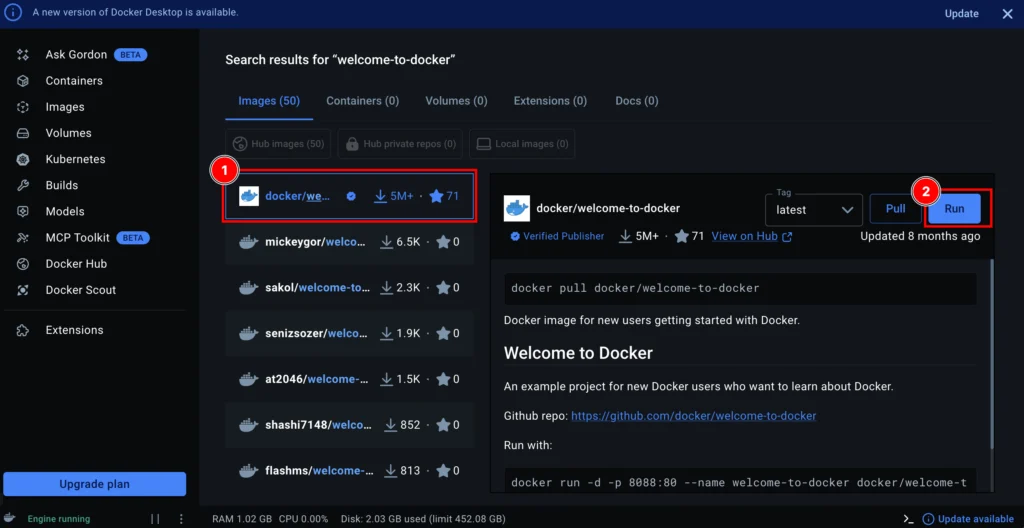
Task: Click the Pull button
Action: point(895,209)
